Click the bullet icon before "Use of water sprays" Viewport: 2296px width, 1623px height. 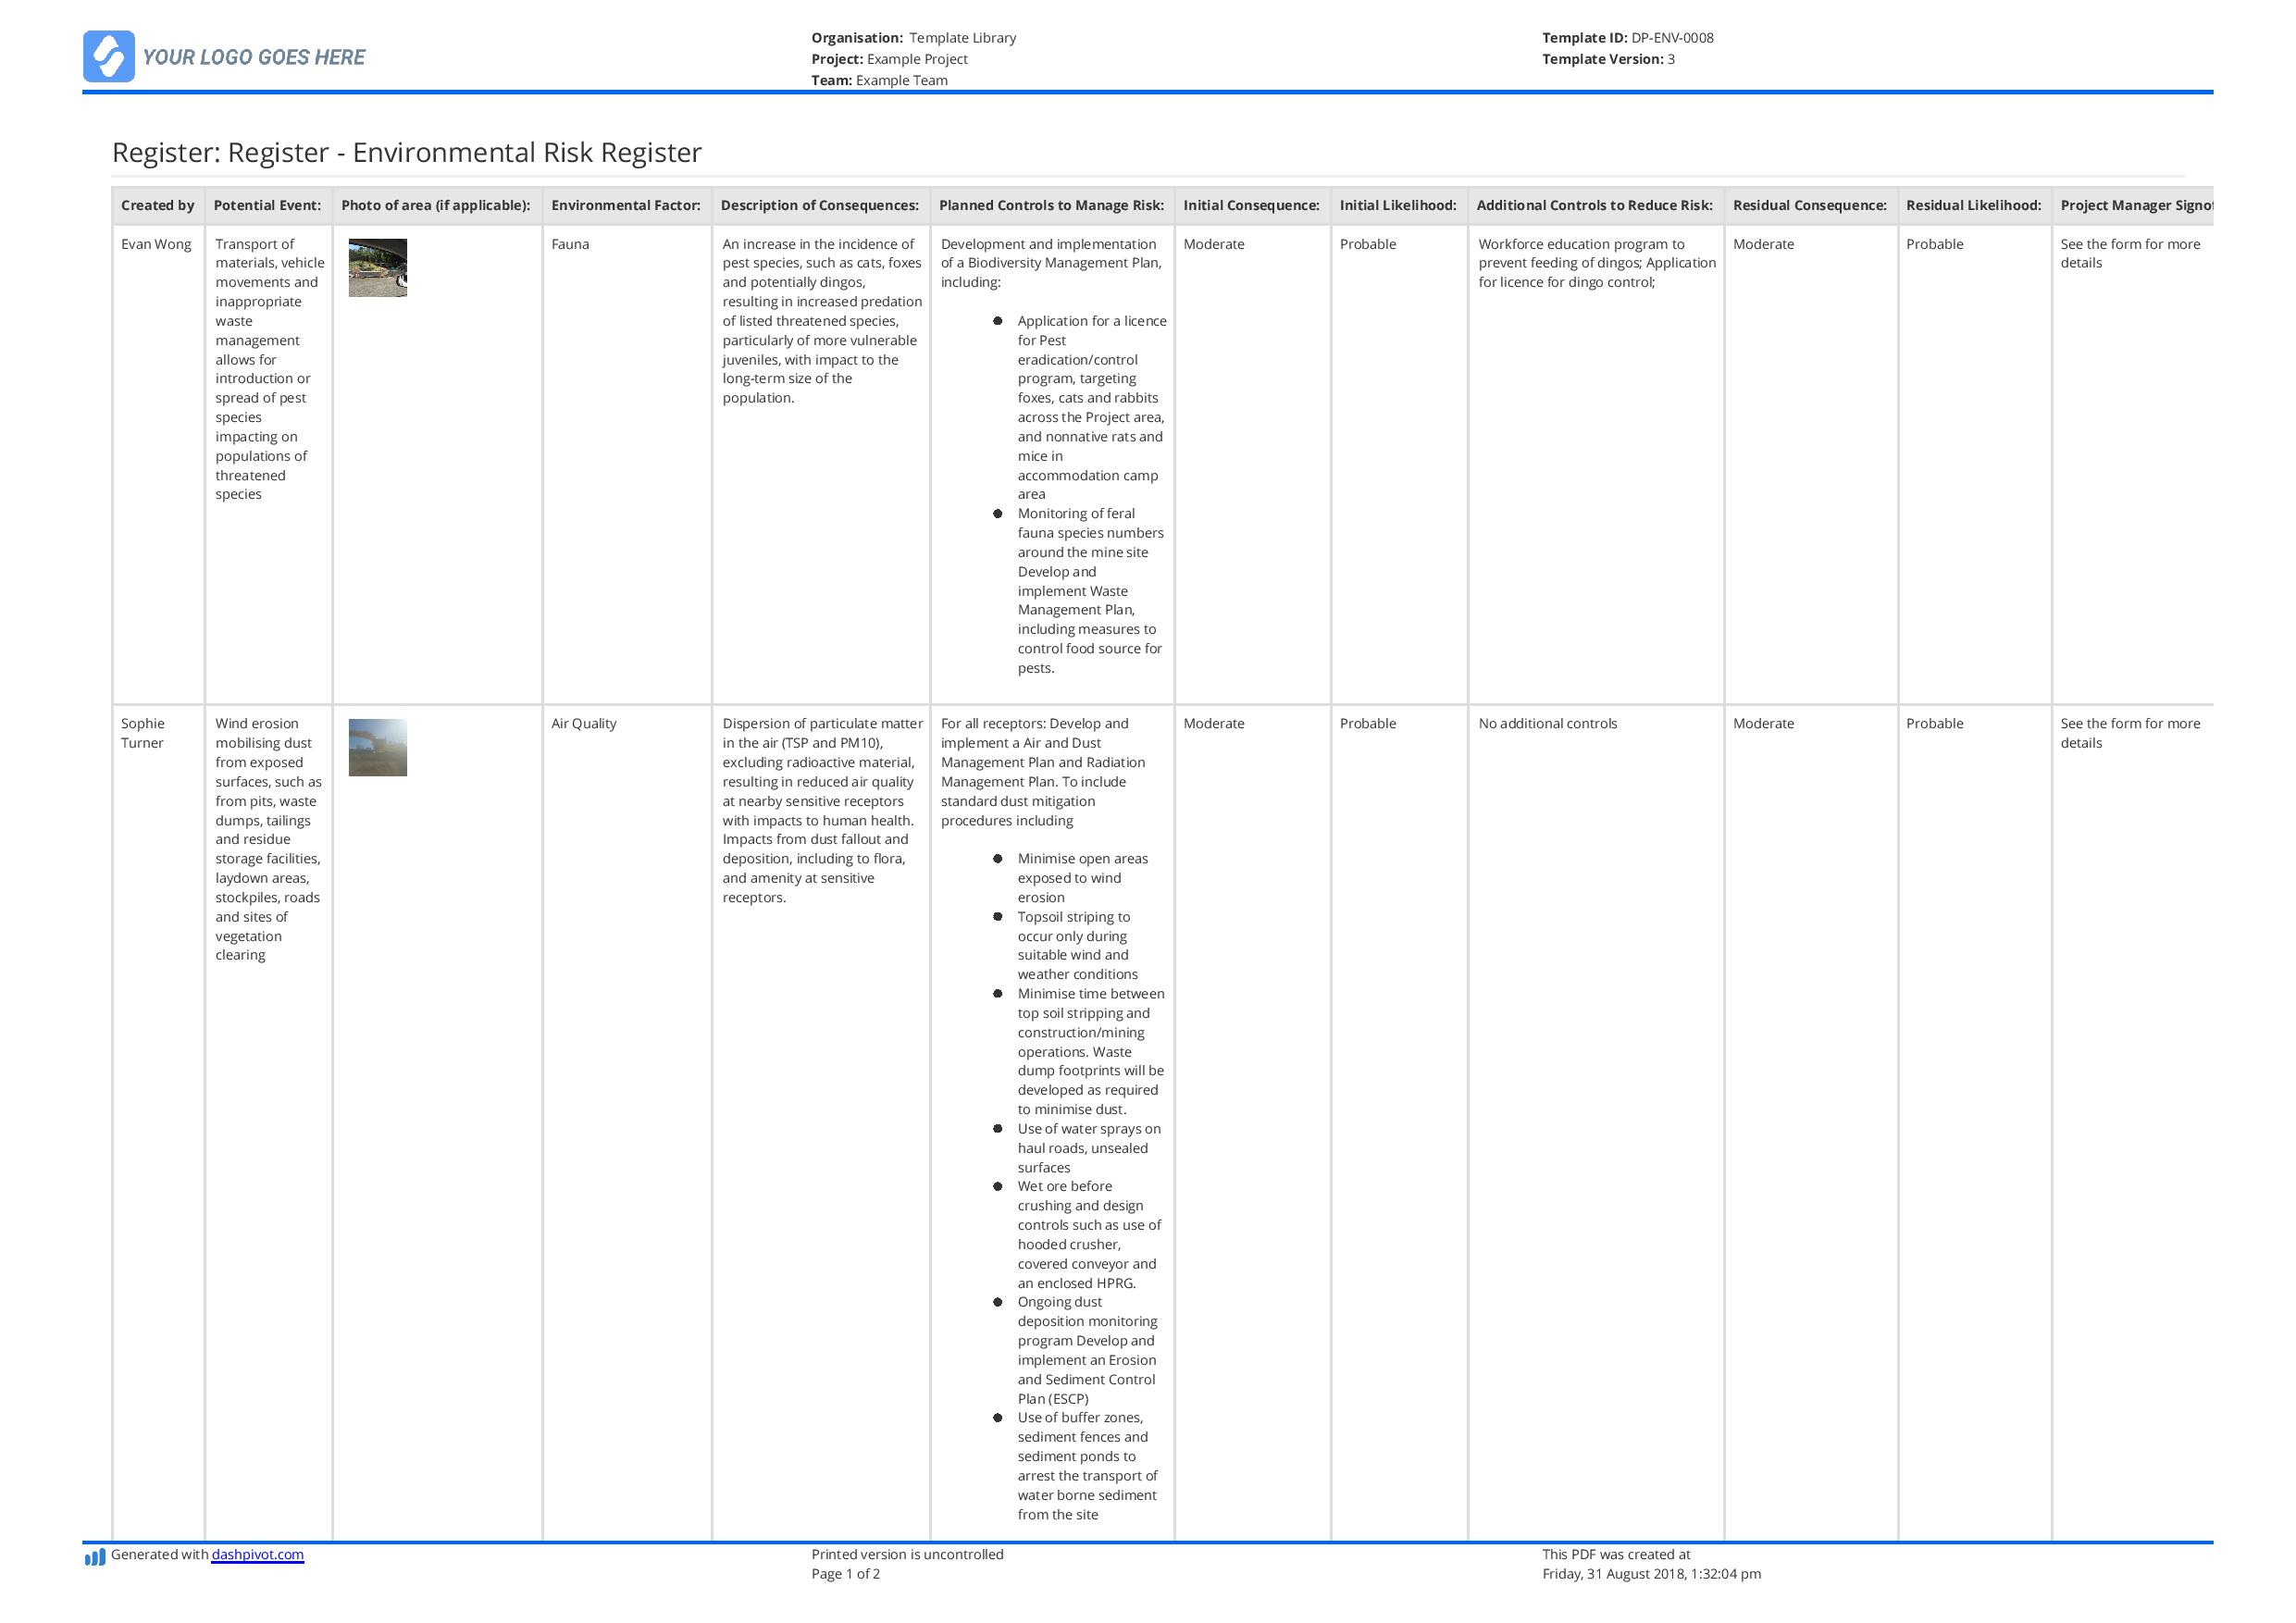pos(999,1128)
